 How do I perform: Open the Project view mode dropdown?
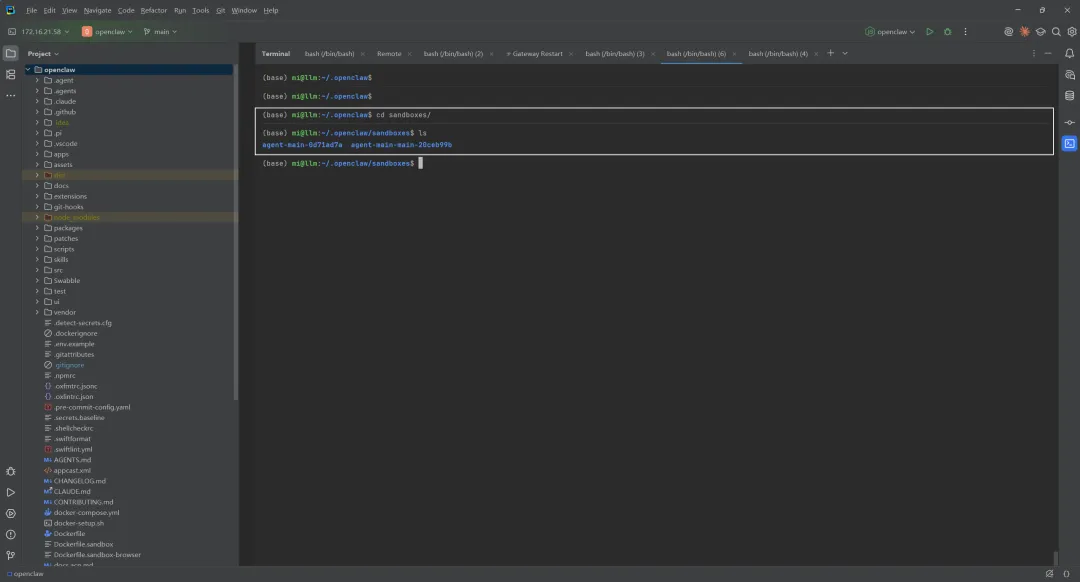tap(43, 54)
